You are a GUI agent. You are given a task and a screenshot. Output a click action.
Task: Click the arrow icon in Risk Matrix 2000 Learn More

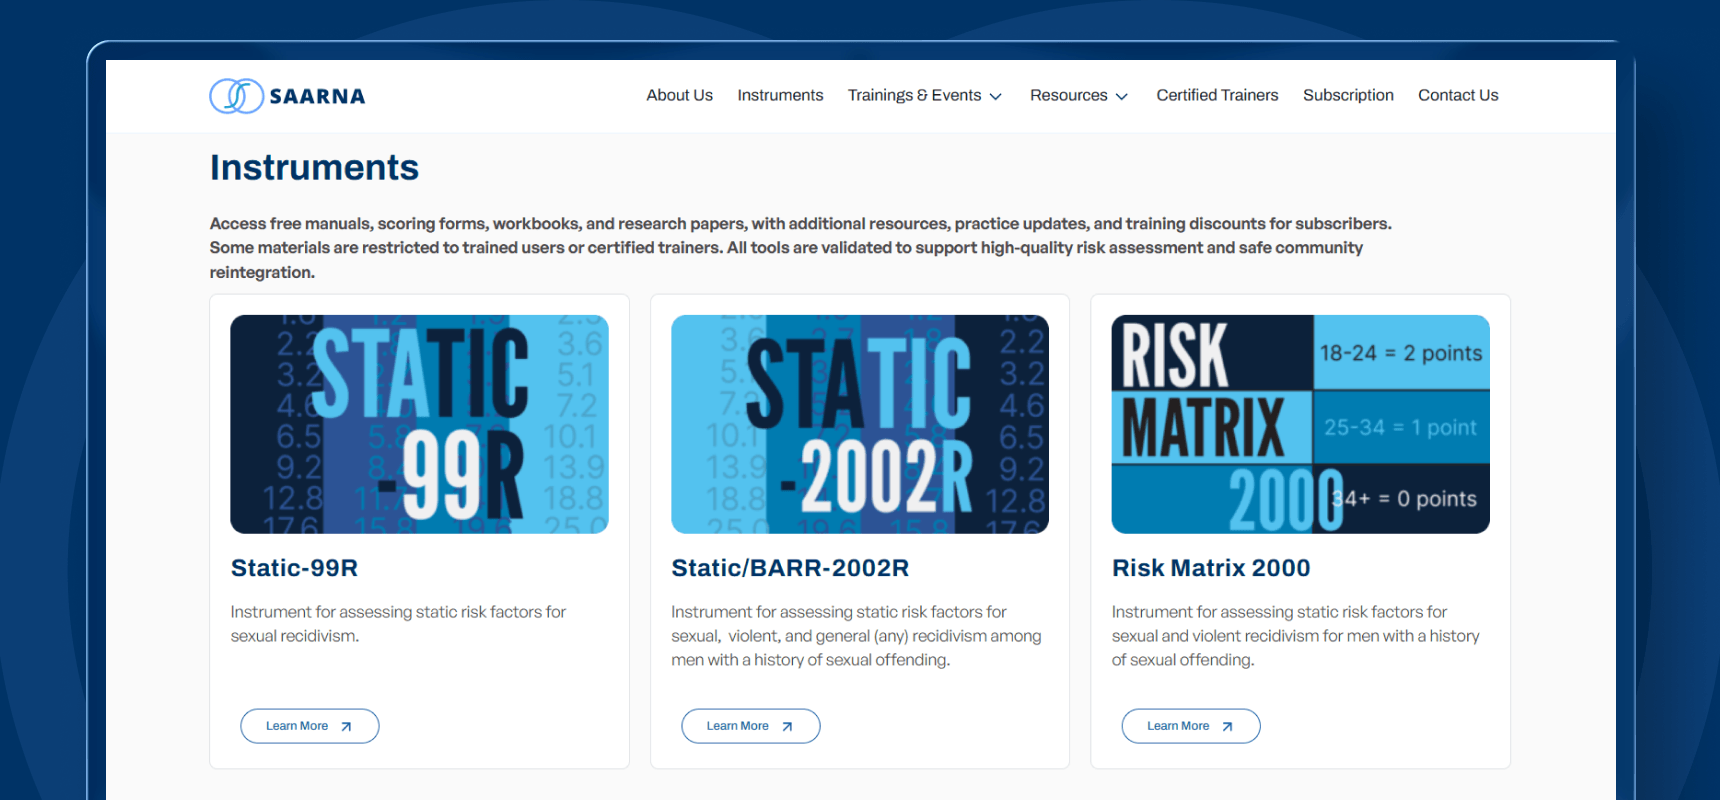tap(1227, 727)
